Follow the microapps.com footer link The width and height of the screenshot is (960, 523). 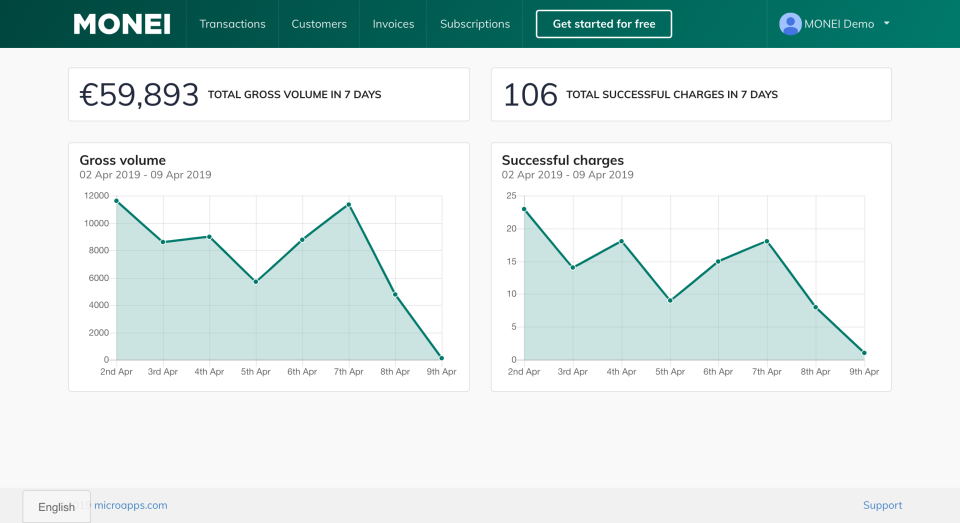point(131,505)
